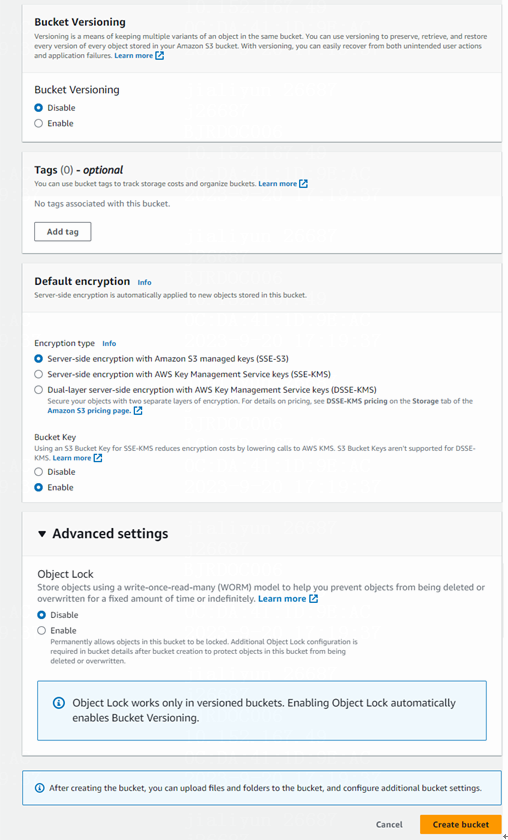Click info icon in the after-creating-bucket notice

pos(39,788)
